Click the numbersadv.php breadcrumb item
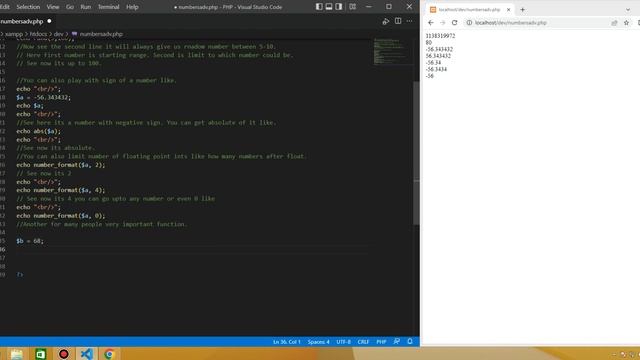 (x=101, y=34)
